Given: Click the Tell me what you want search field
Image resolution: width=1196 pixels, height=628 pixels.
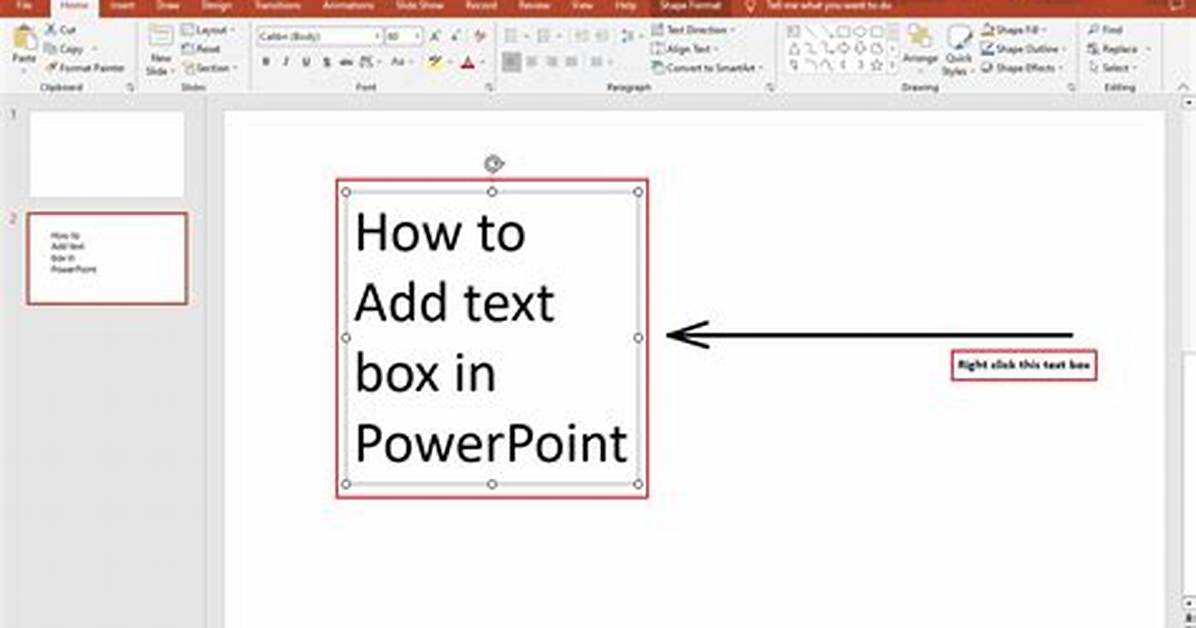Looking at the screenshot, I should (830, 6).
